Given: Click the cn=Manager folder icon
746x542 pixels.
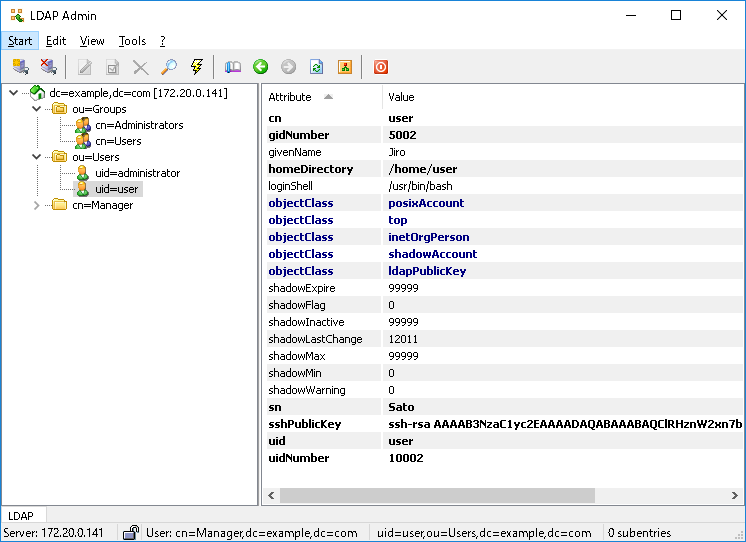Looking at the screenshot, I should click(59, 205).
